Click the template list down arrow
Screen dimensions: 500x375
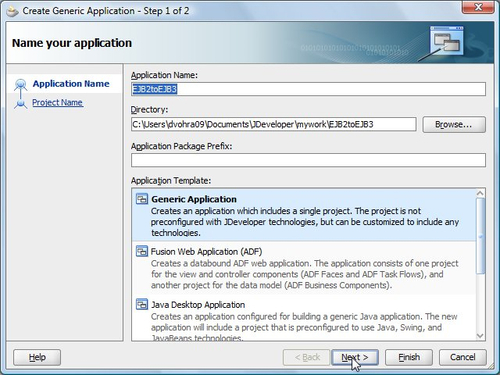pos(480,336)
